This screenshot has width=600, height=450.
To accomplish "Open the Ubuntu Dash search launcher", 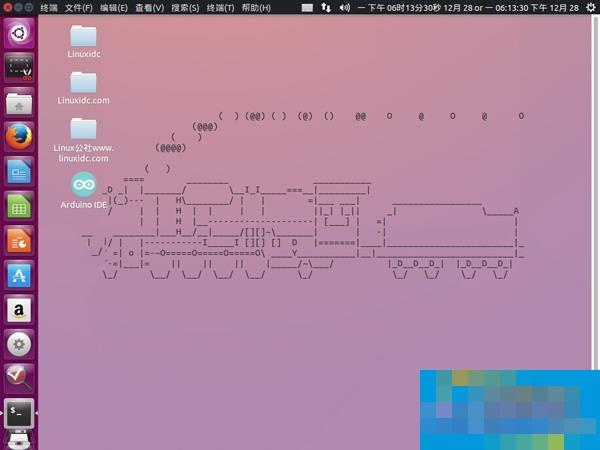I will click(19, 31).
